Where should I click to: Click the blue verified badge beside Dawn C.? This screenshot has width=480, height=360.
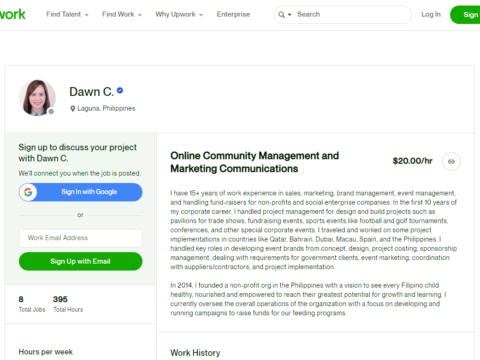point(120,90)
